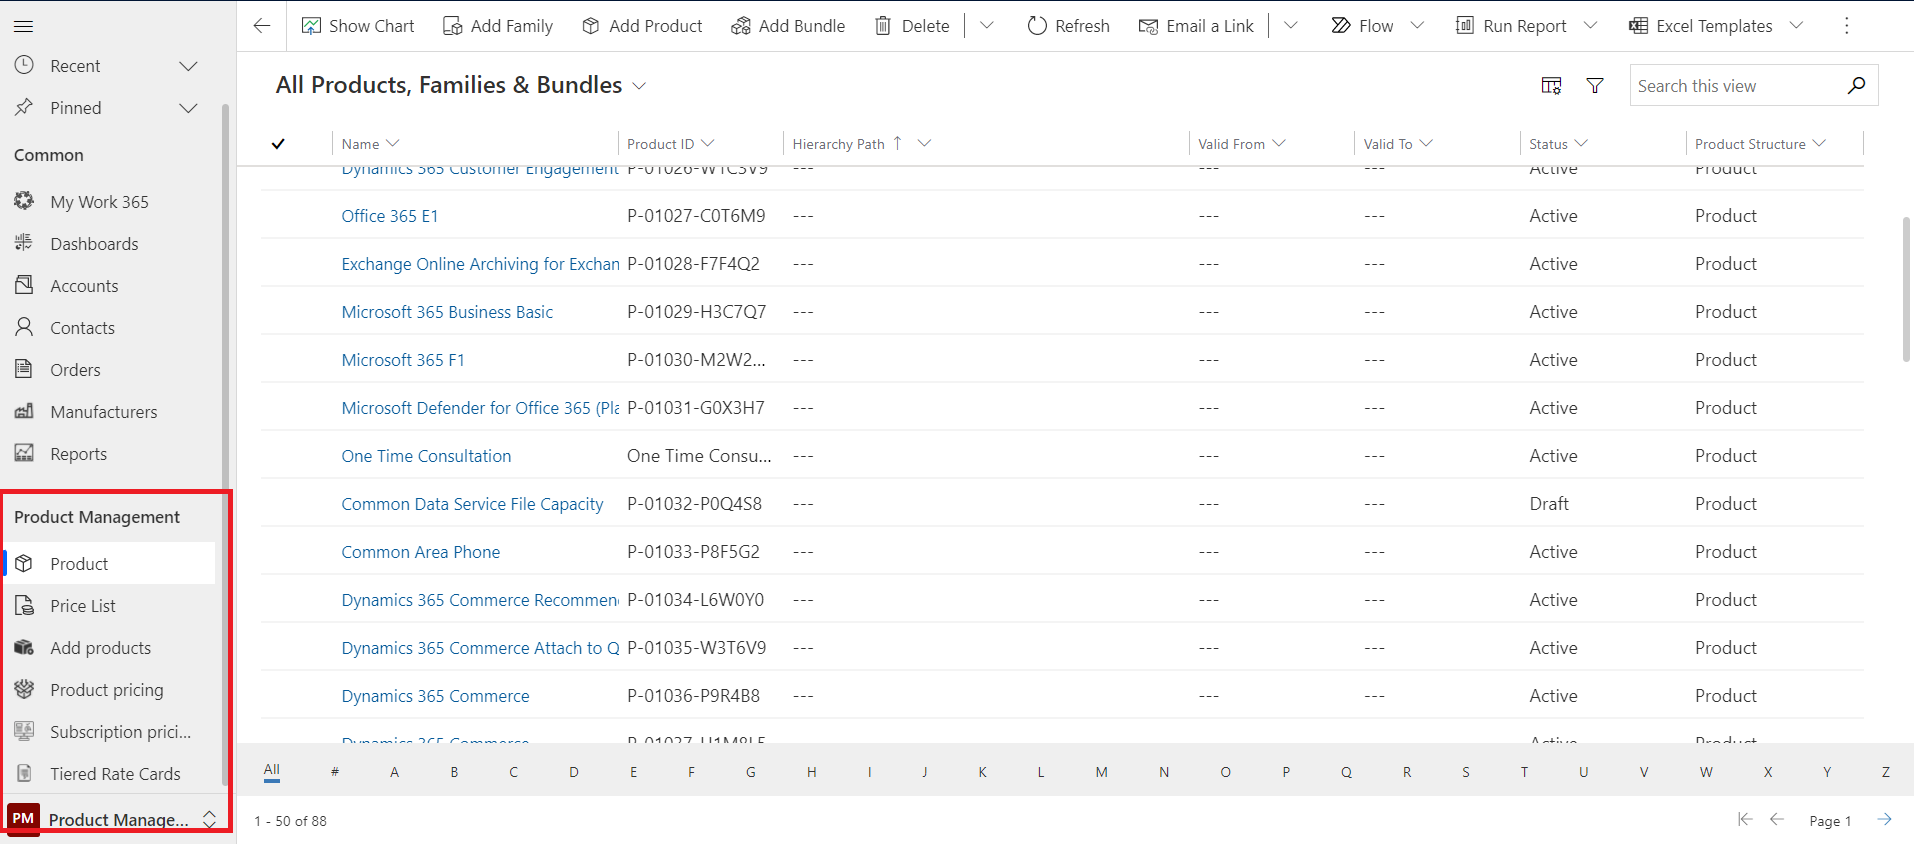The width and height of the screenshot is (1914, 844).
Task: Open the Microsoft 365 Business Basic record
Action: (447, 312)
